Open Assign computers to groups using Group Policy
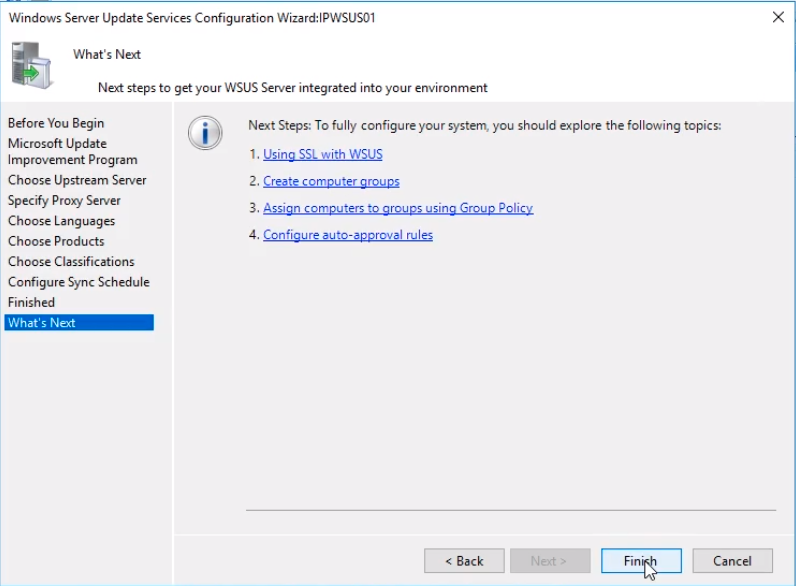796x586 pixels. coord(398,208)
